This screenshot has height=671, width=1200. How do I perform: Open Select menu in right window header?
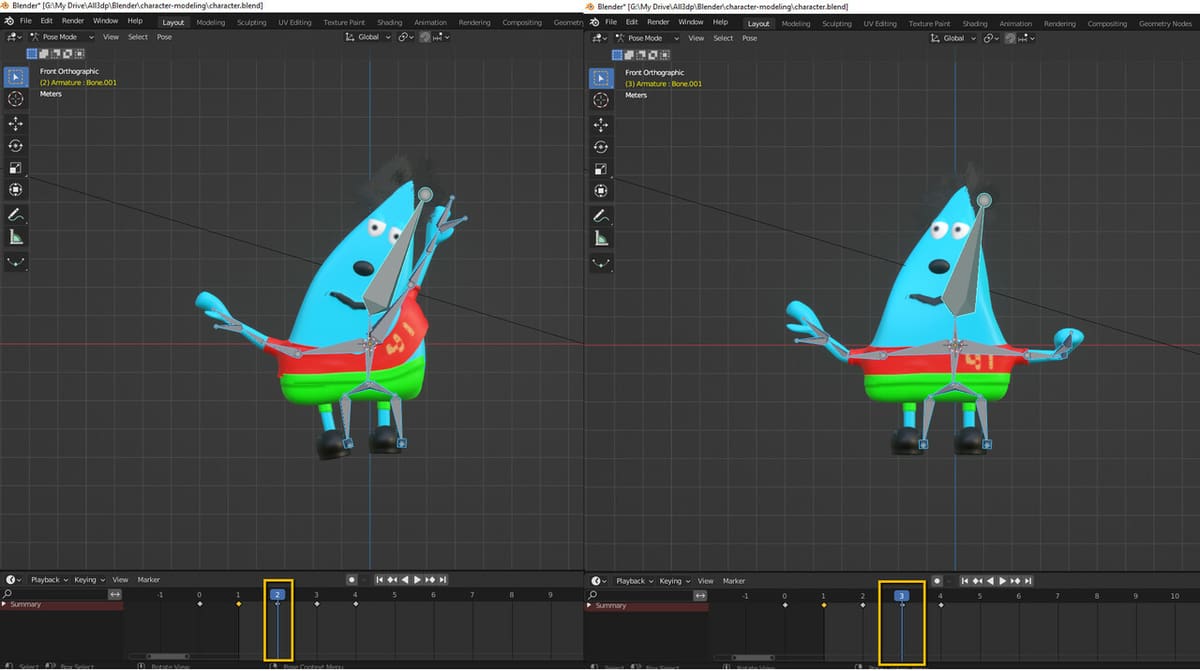point(723,38)
